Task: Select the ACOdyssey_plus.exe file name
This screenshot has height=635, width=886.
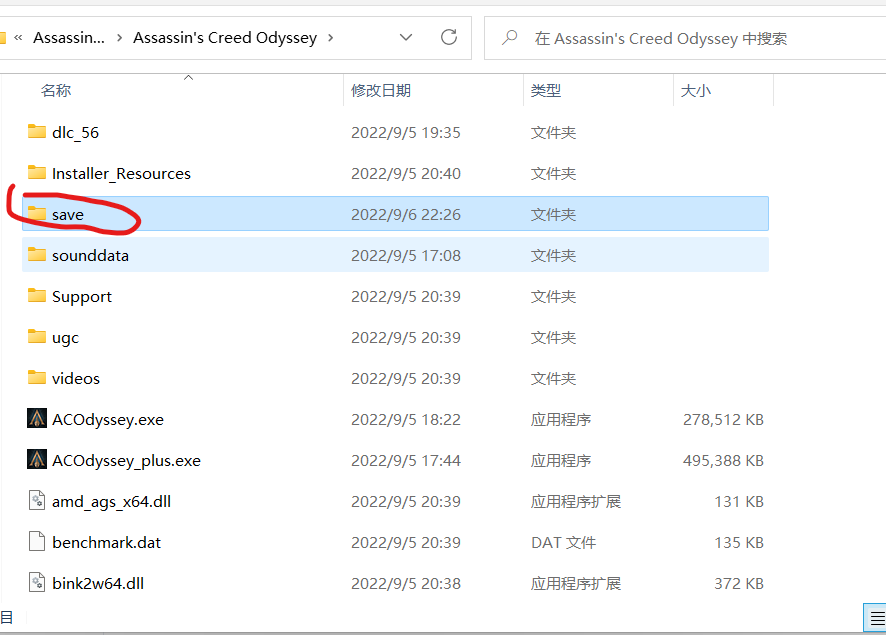Action: point(127,461)
